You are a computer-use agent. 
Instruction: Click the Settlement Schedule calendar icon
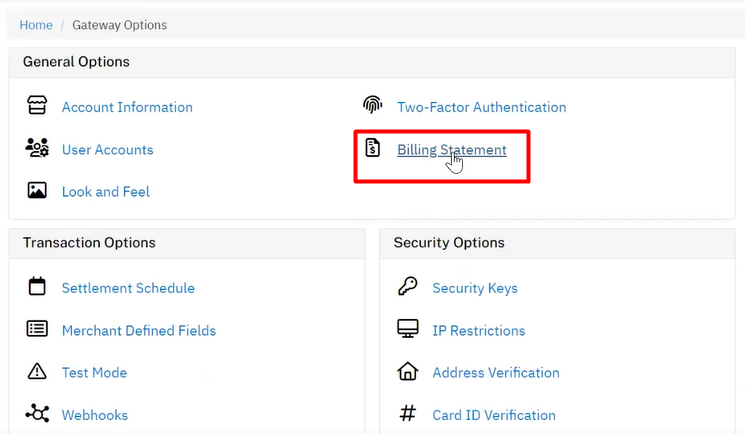[37, 286]
